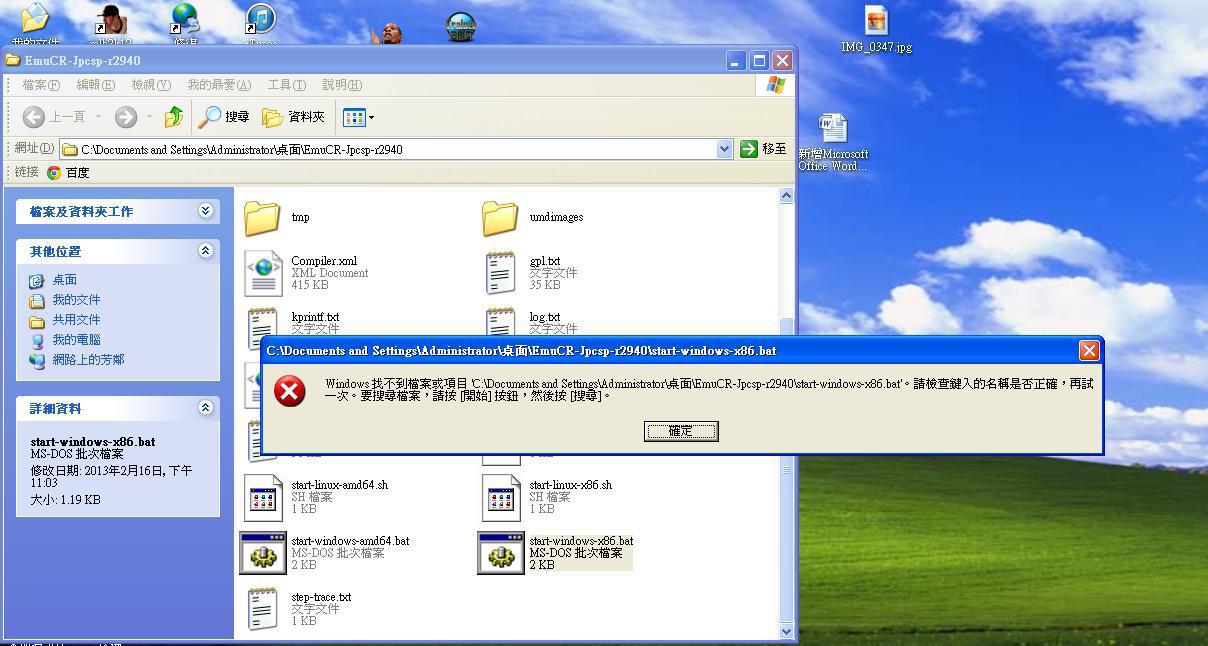This screenshot has width=1208, height=646.
Task: Minimize the EmuCR-Jpcsp-r2940 window
Action: [x=737, y=60]
